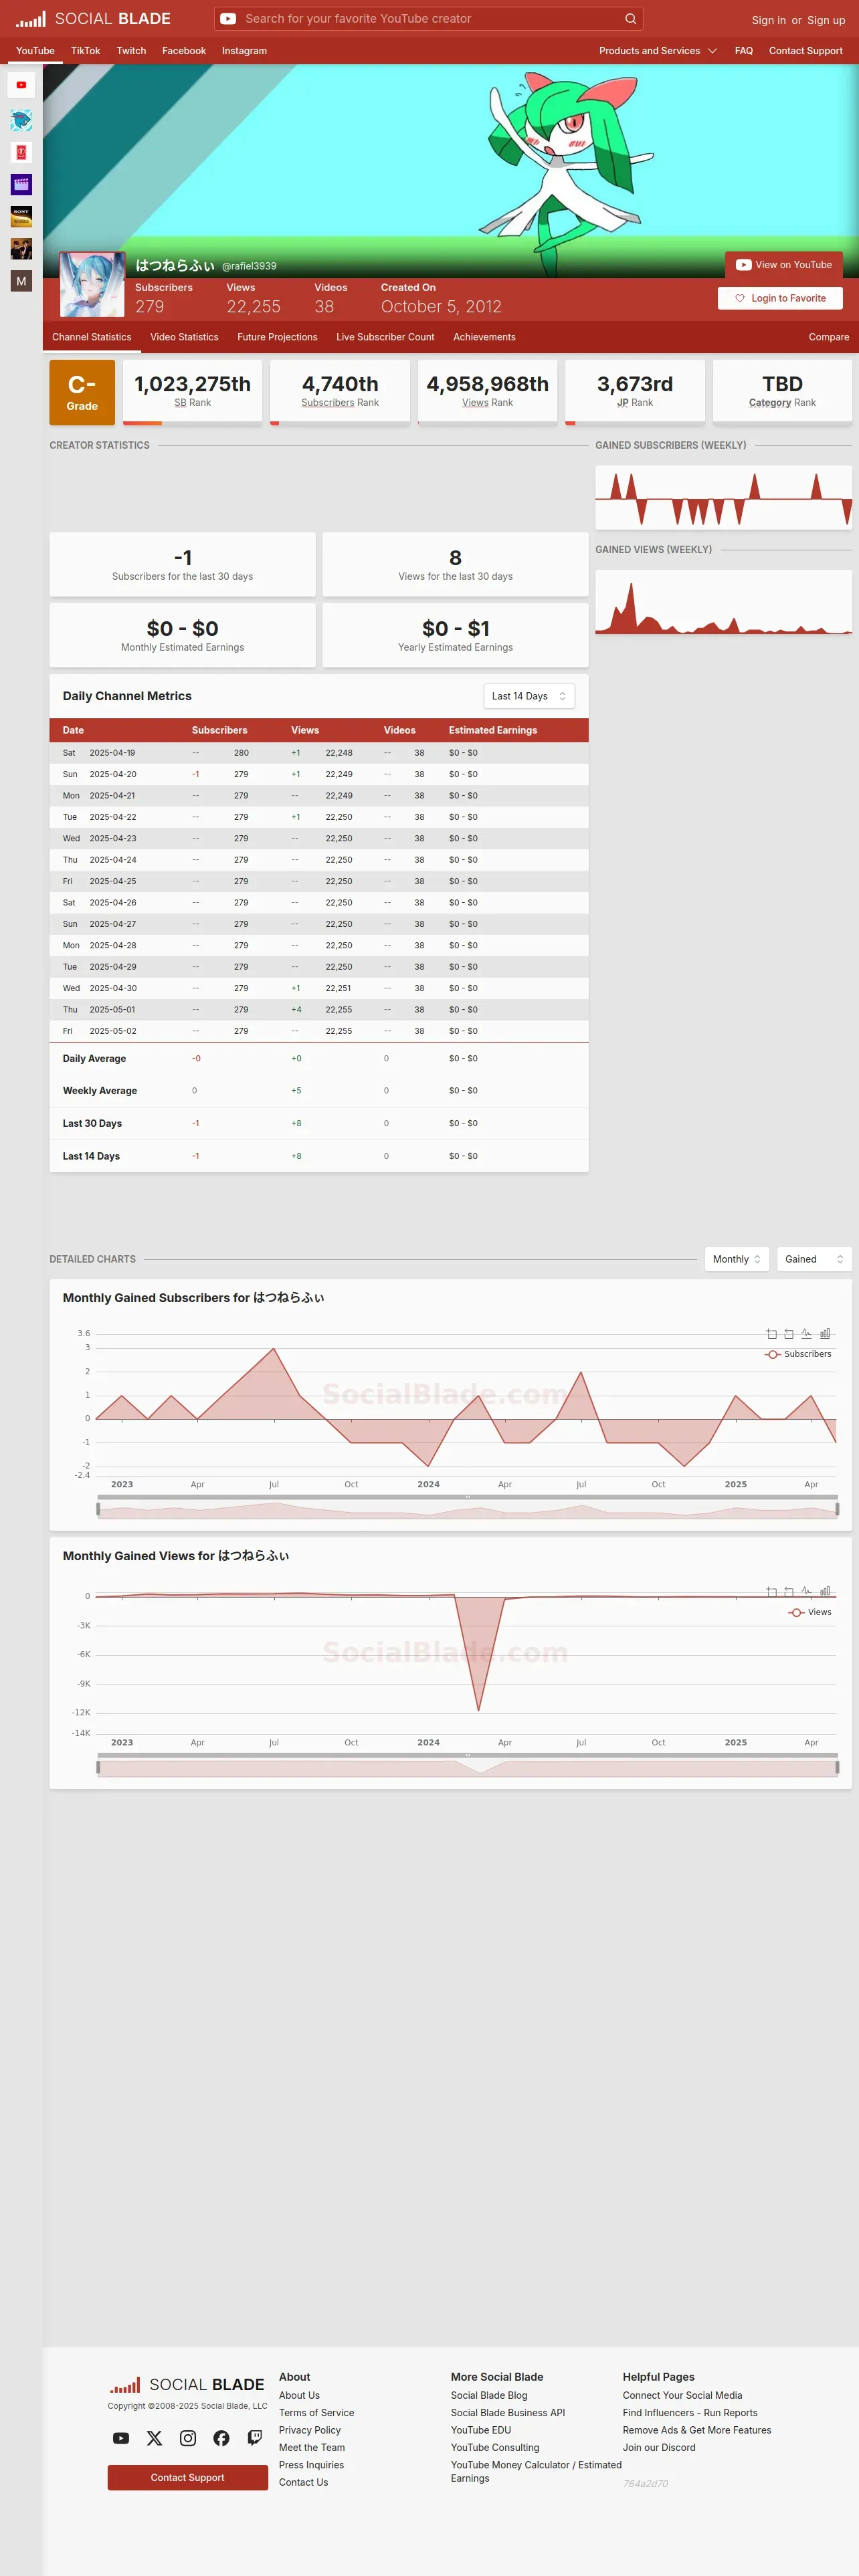Image resolution: width=859 pixels, height=2576 pixels.
Task: Click footer Contact Support button
Action: click(x=188, y=2477)
